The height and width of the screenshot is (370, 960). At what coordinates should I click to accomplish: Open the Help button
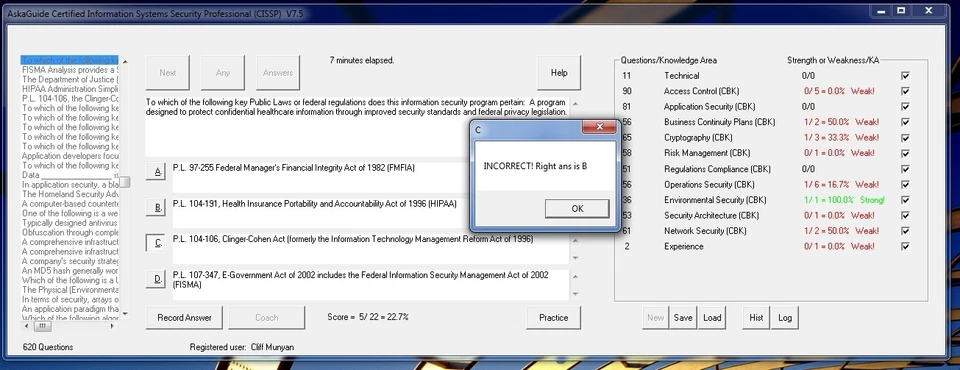tap(559, 72)
